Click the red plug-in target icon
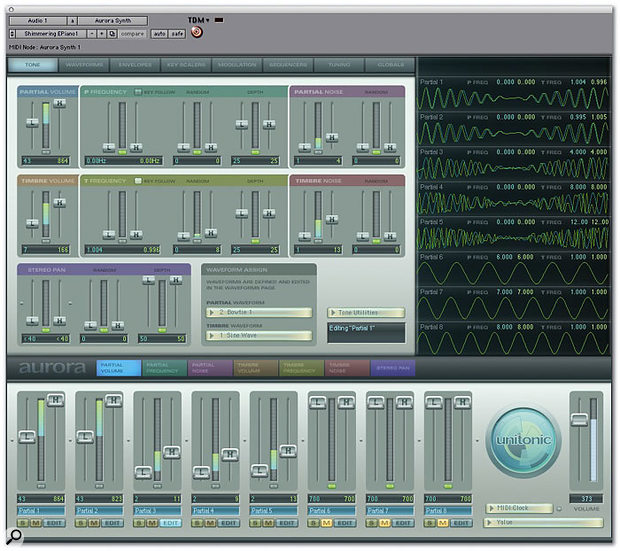Viewport: 620px width, 551px height. [197, 32]
